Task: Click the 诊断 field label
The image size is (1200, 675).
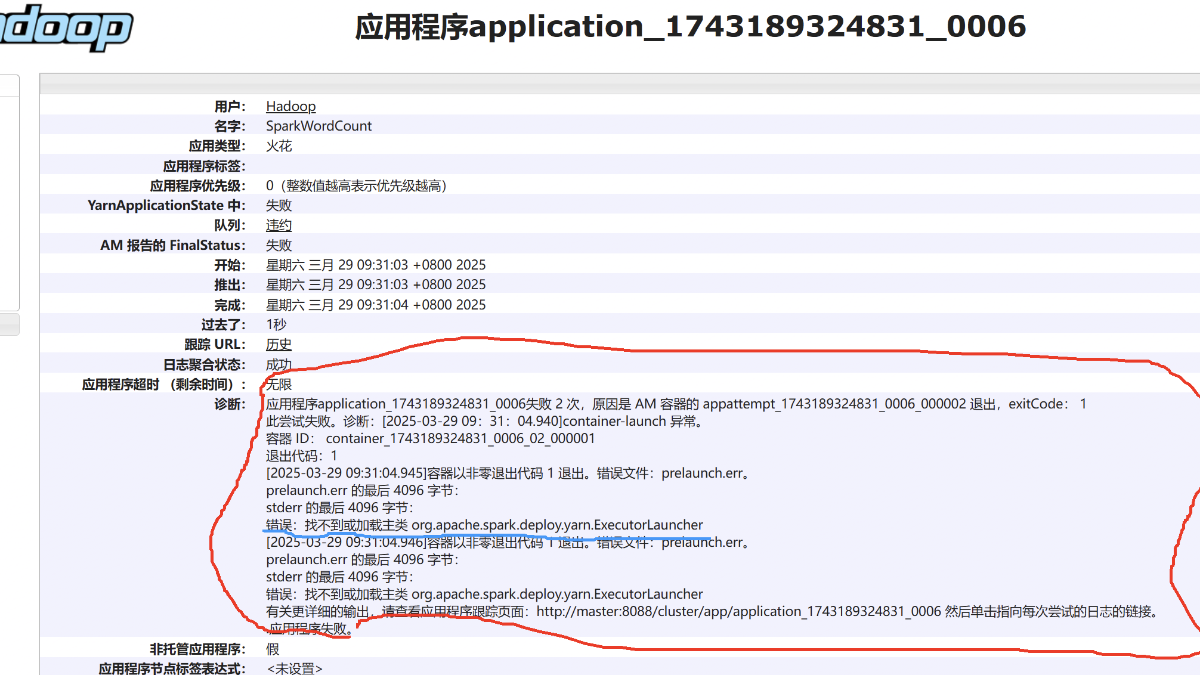Action: 229,404
